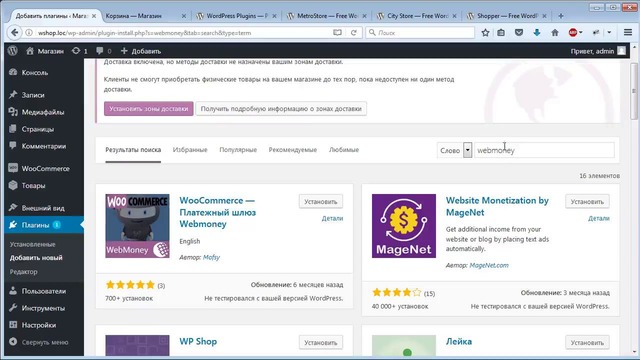
Task: Install the WooCommerce Webmoney gateway plugin
Action: (x=320, y=202)
